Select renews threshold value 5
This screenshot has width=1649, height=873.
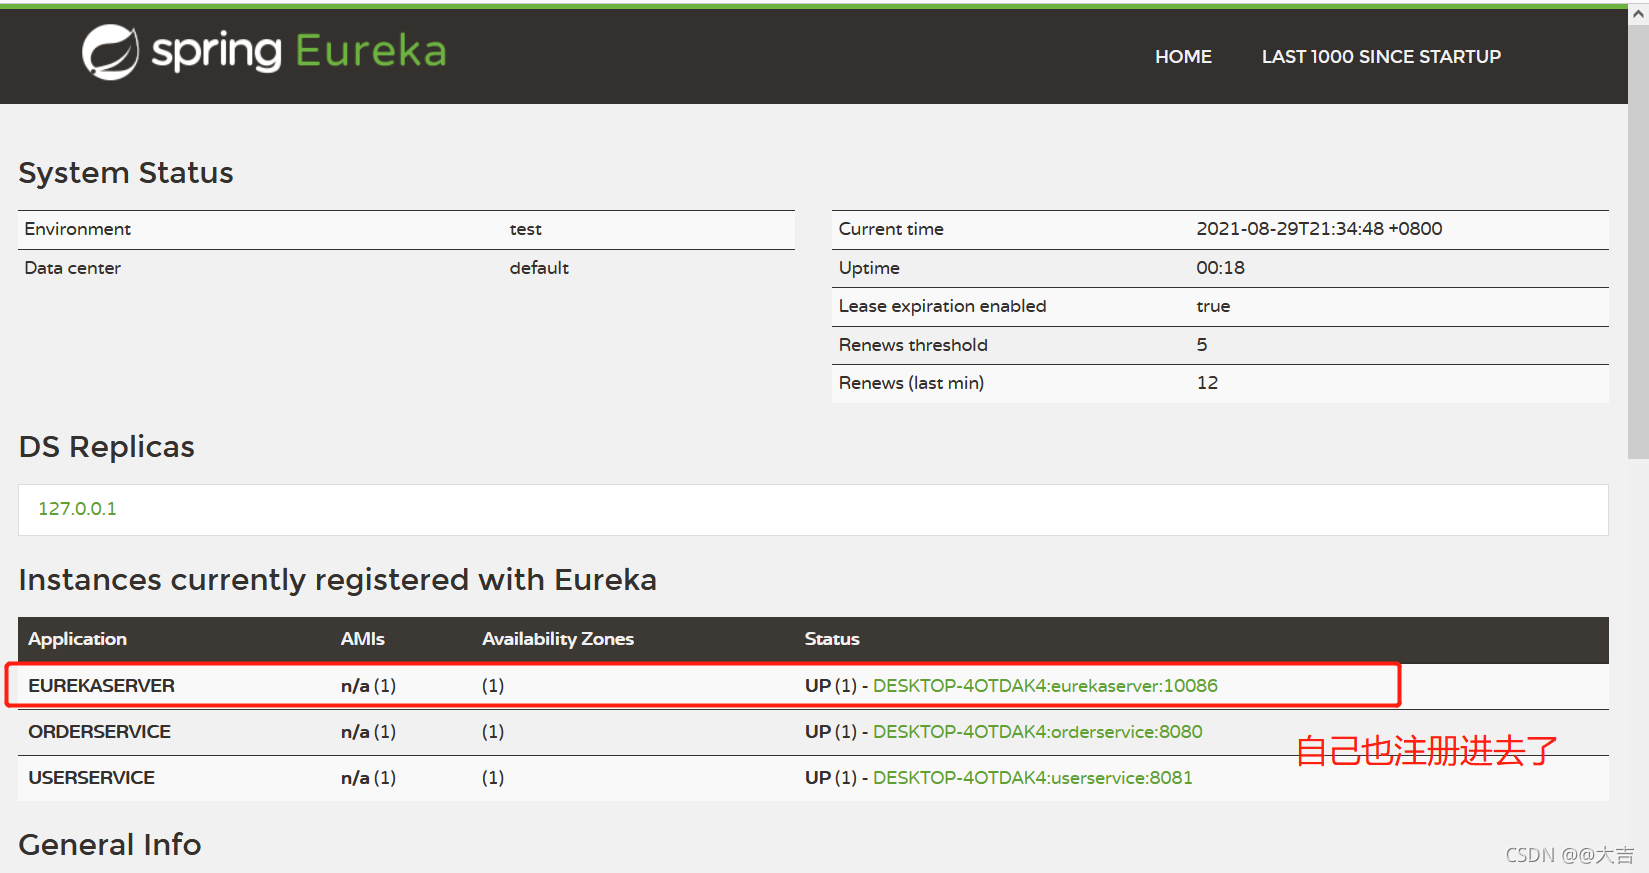coord(1202,345)
